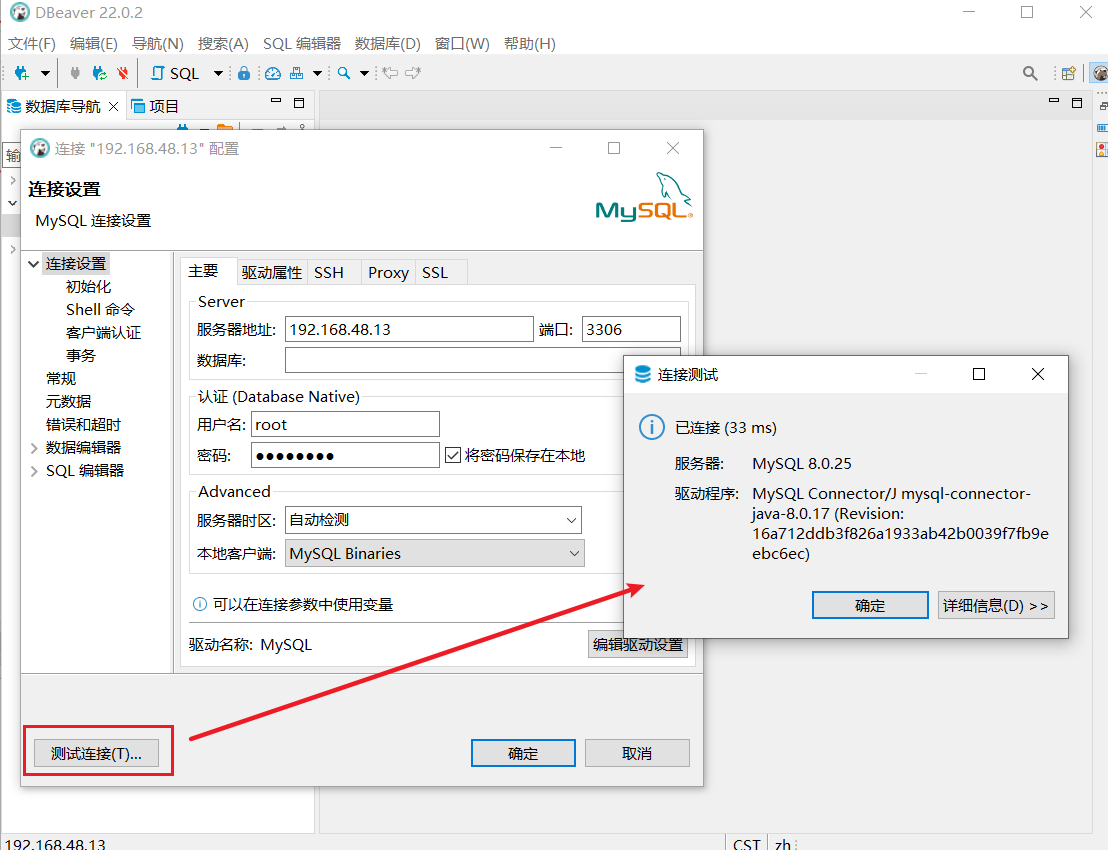Open the 导航(N) menu
The width and height of the screenshot is (1108, 850).
tap(158, 44)
